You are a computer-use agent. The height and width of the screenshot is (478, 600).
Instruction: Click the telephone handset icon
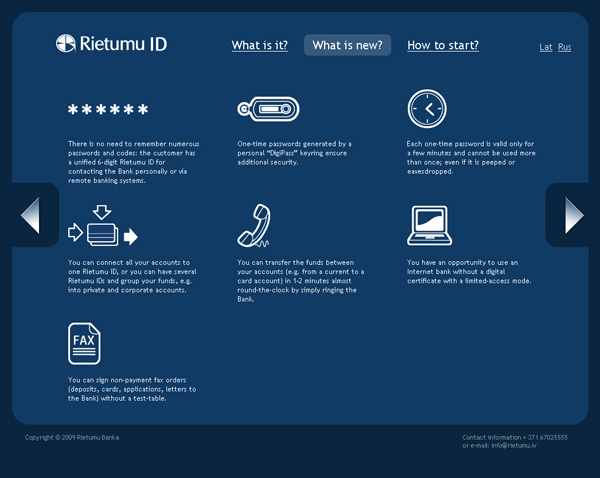(x=254, y=225)
